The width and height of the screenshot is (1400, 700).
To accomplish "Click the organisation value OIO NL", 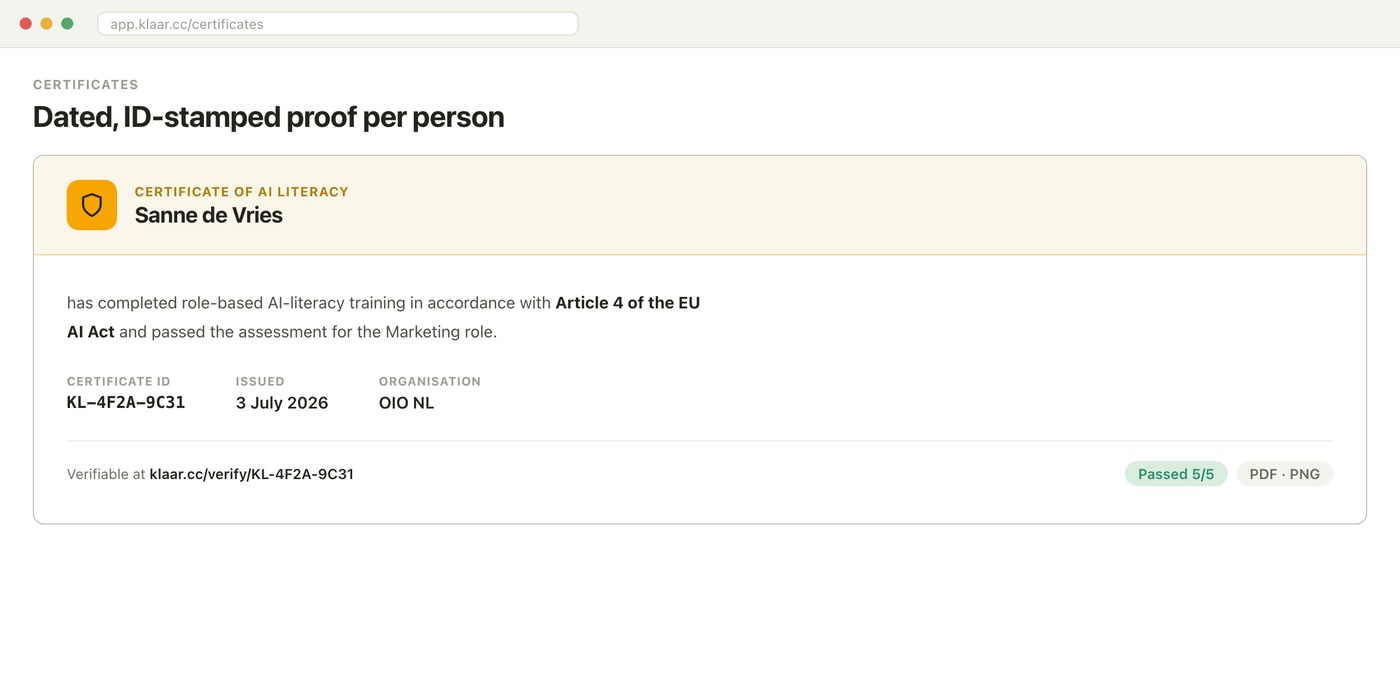I will [406, 403].
